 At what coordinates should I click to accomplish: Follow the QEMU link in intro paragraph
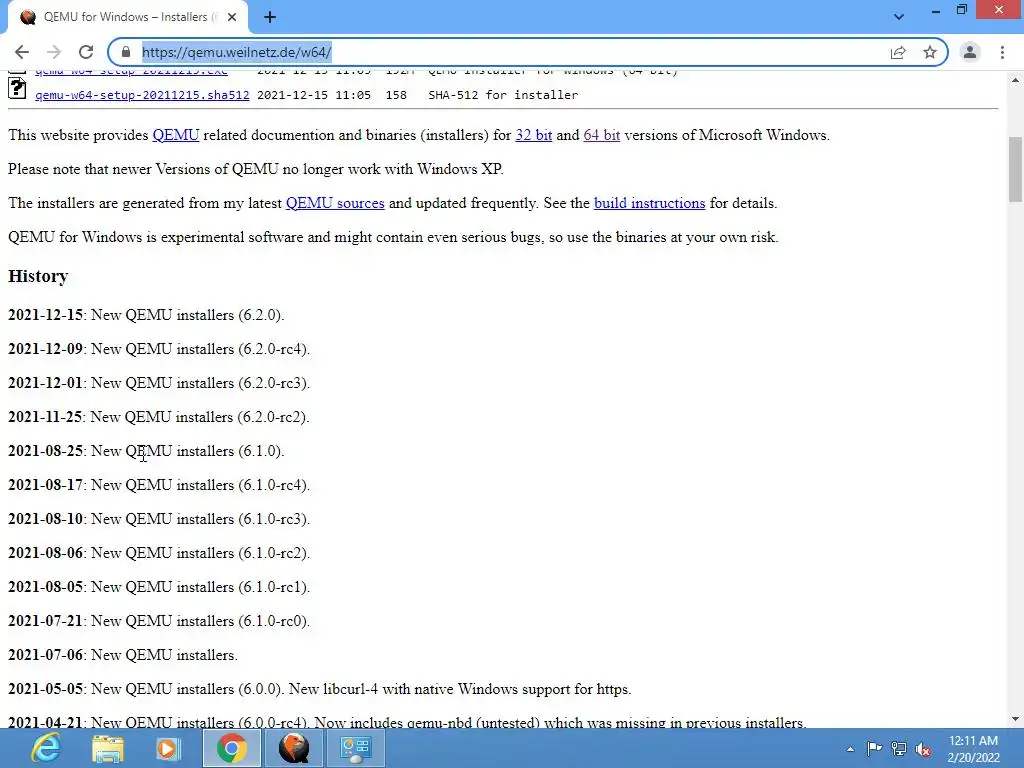(x=176, y=135)
